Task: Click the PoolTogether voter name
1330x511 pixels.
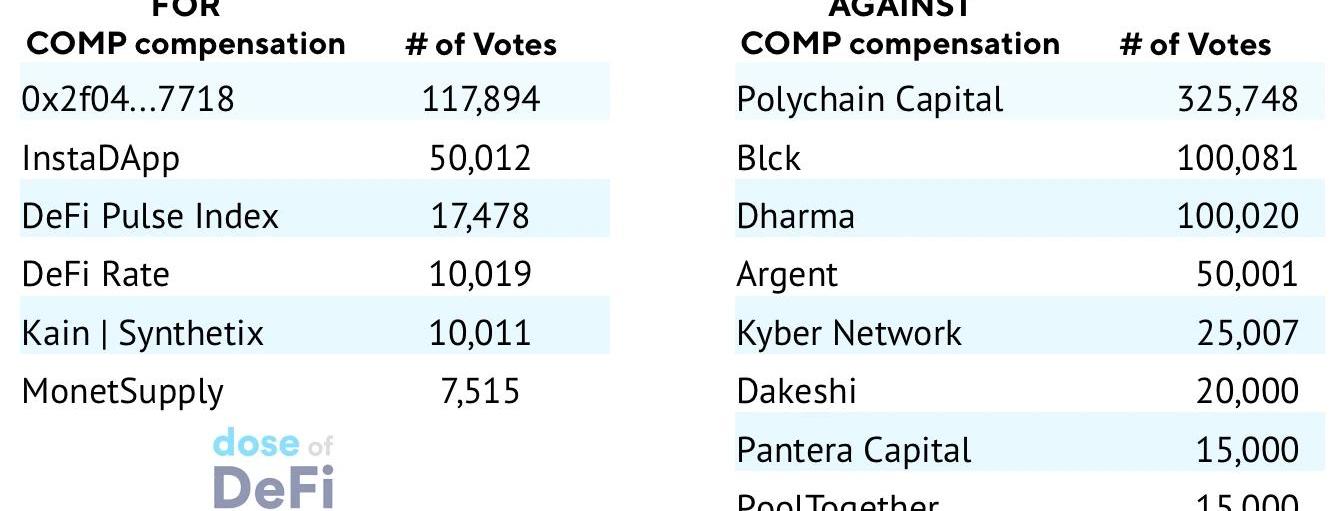Action: pyautogui.click(x=837, y=502)
